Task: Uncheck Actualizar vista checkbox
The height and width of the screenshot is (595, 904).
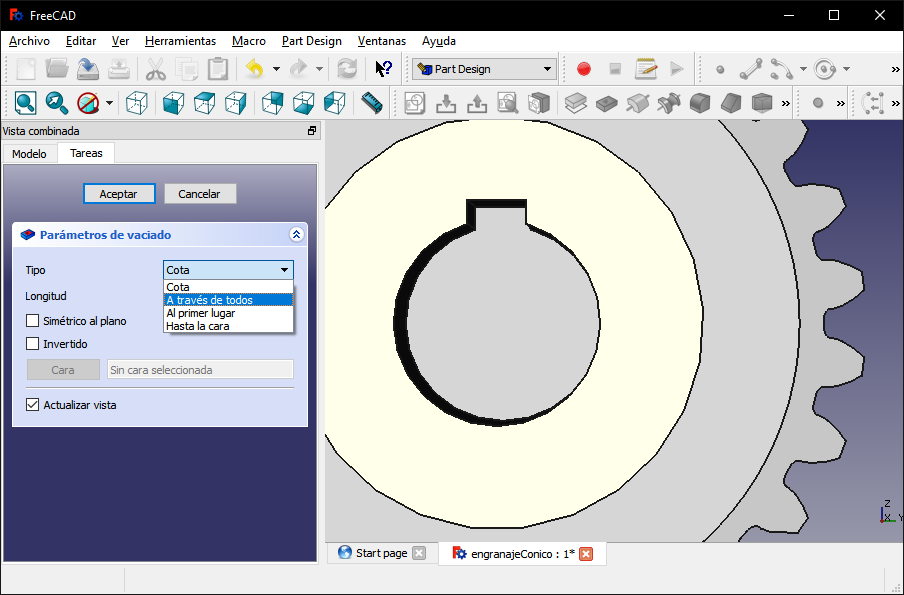Action: tap(33, 405)
